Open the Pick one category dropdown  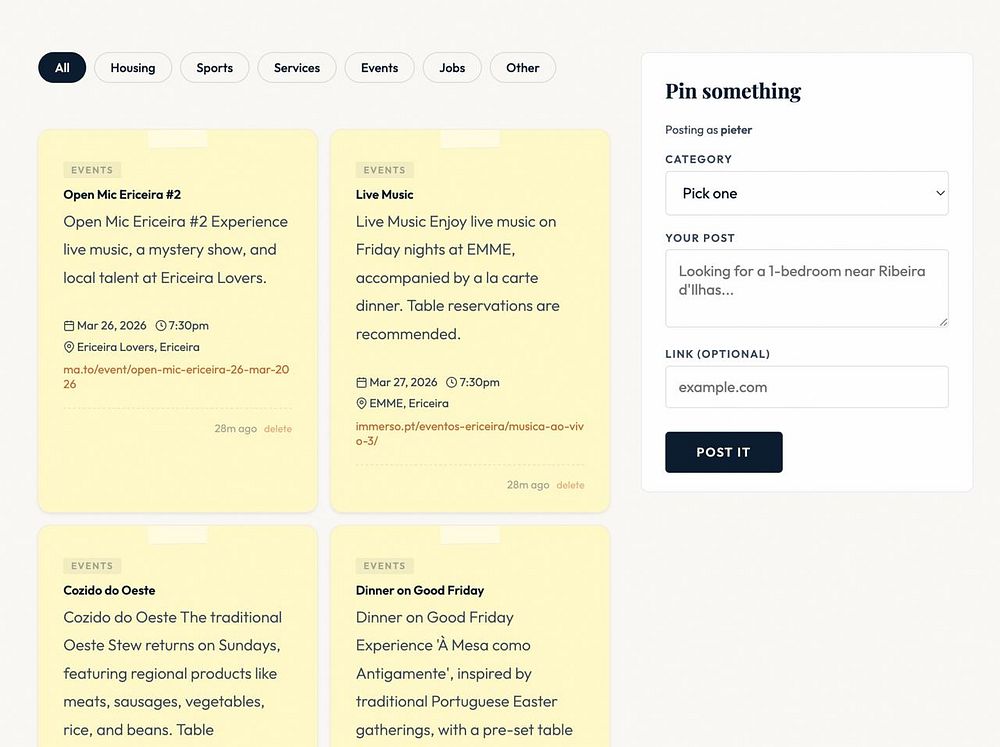[806, 193]
